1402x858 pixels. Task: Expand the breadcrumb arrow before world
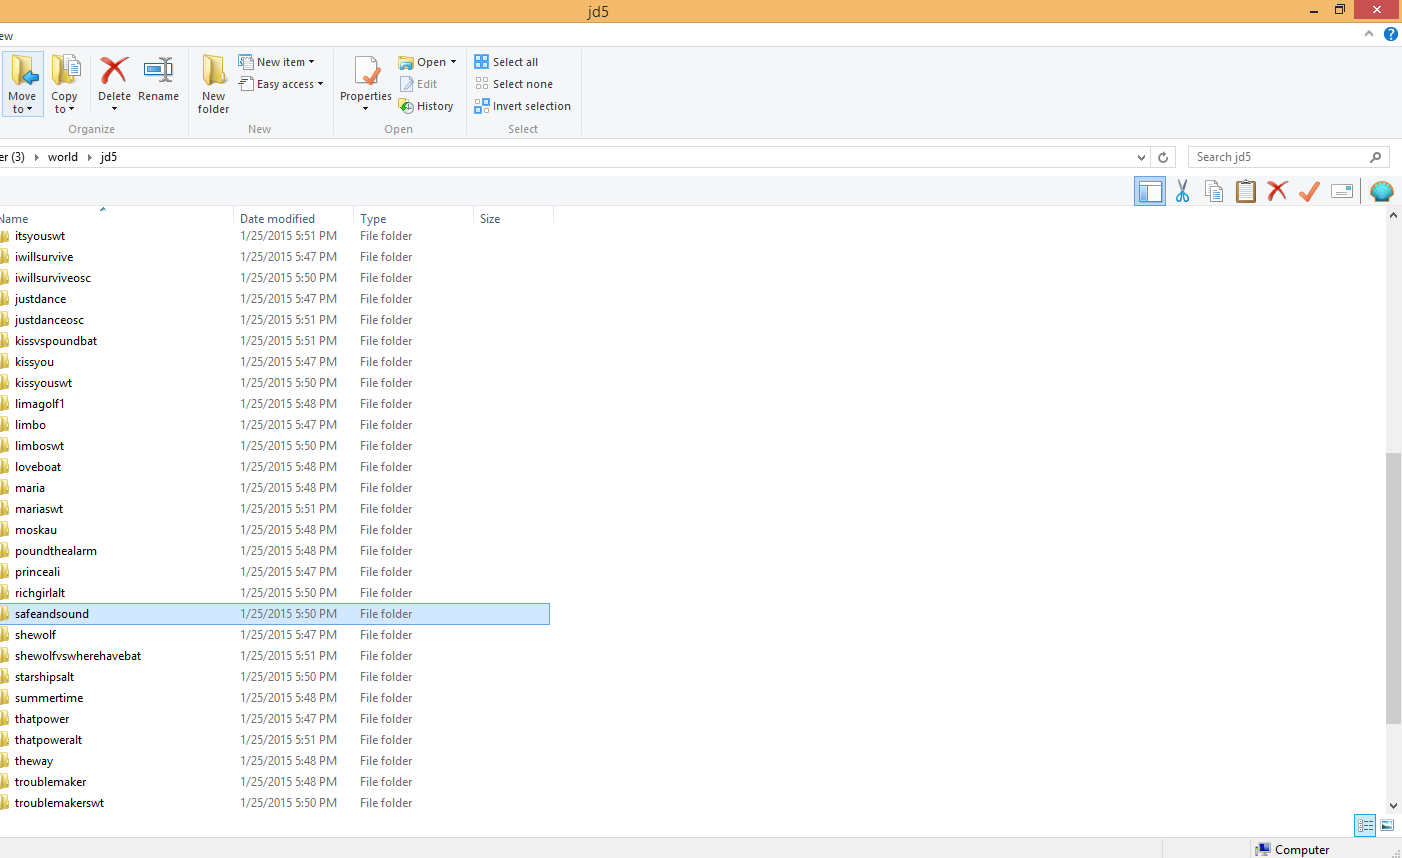pos(37,157)
